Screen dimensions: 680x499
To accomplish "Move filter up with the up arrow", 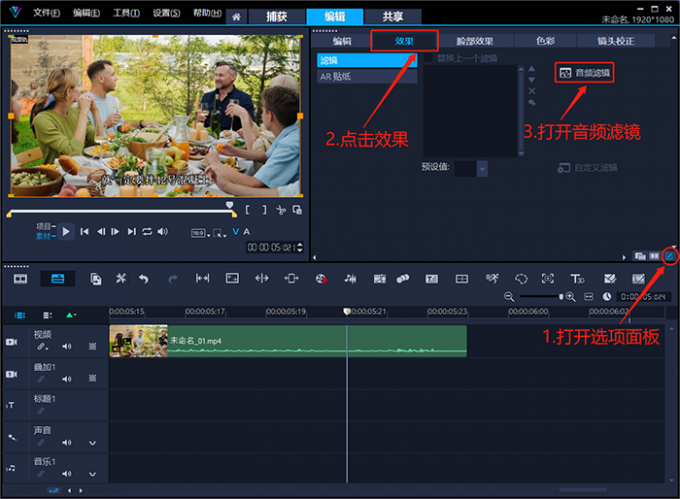I will (532, 68).
